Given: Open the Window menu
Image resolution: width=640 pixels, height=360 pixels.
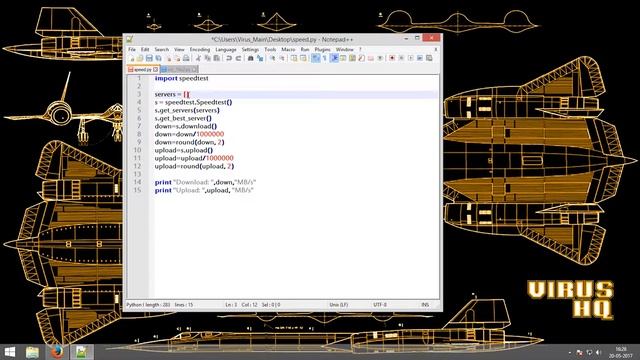Looking at the screenshot, I should point(344,49).
